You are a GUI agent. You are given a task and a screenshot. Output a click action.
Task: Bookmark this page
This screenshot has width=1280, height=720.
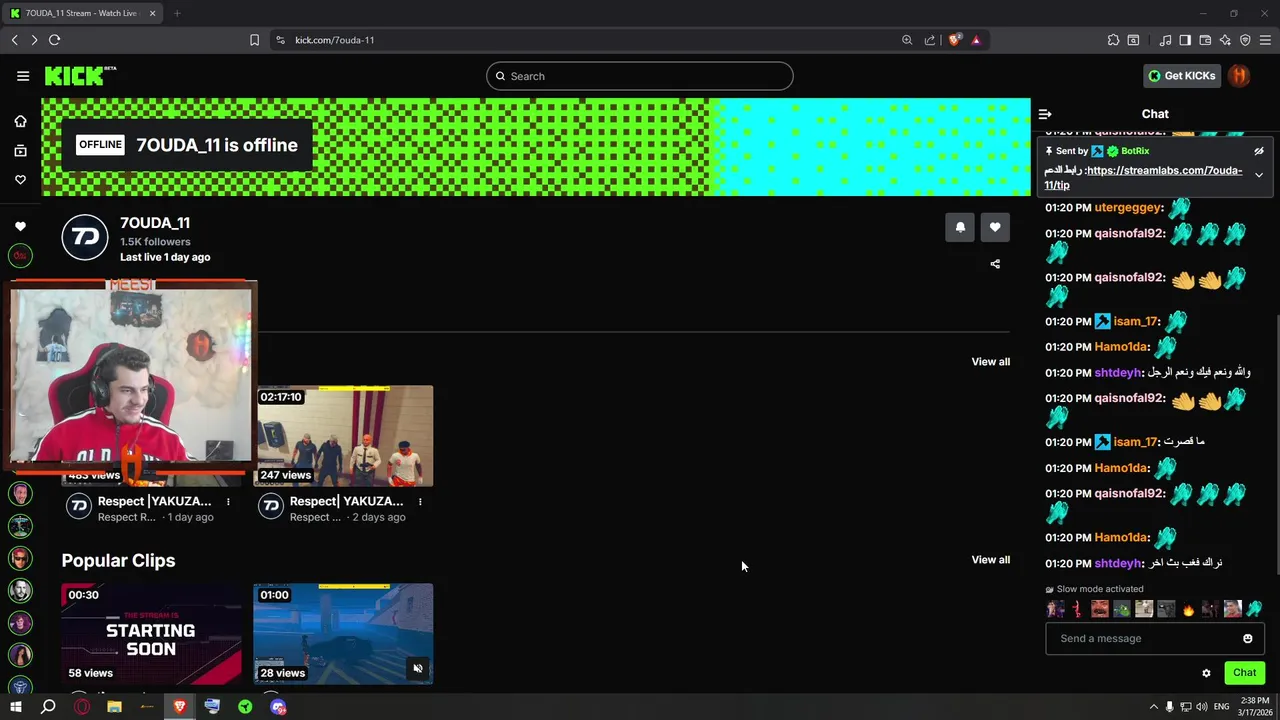pos(254,40)
